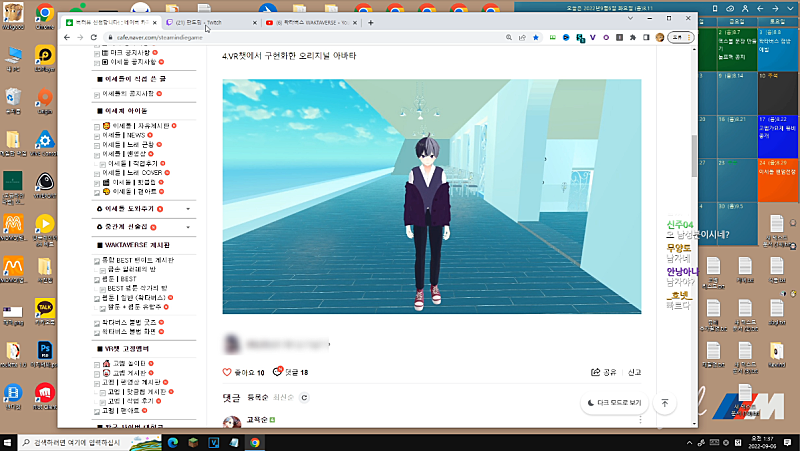Click the first commenter's nickname

pos(257,420)
